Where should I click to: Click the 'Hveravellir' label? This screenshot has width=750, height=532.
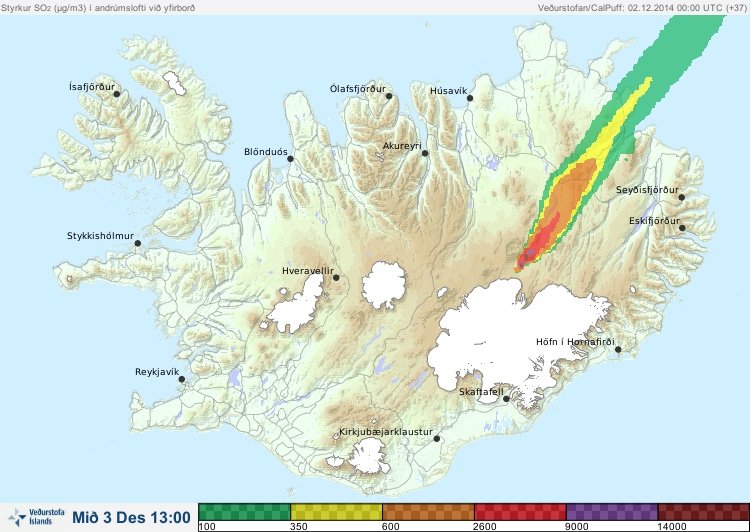[x=308, y=271]
